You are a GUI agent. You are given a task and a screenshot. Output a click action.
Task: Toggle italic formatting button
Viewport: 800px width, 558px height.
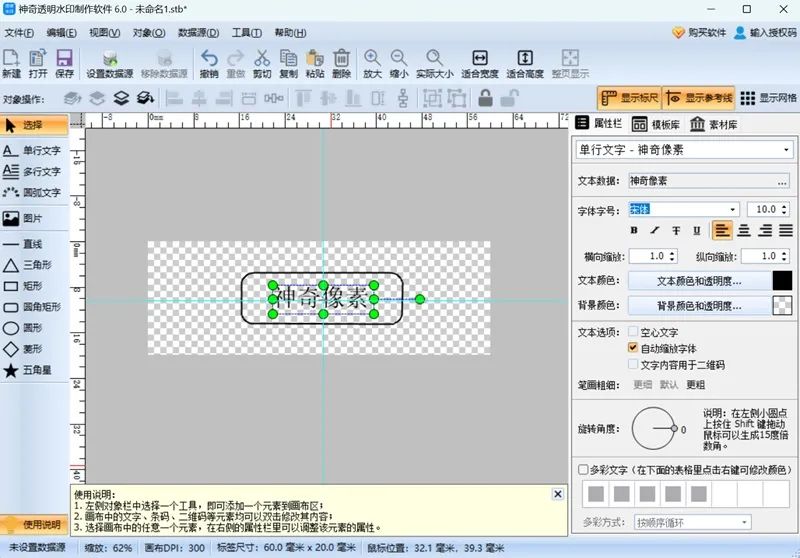point(655,231)
